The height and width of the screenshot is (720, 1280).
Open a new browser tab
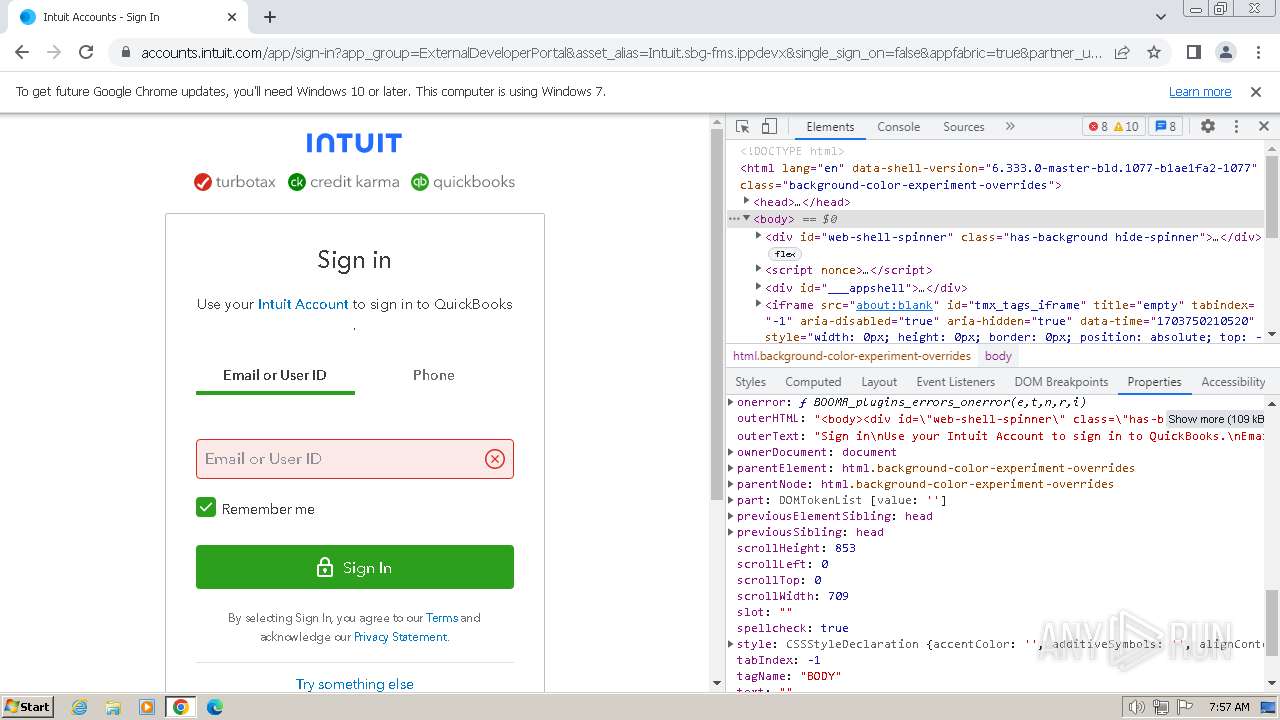click(x=270, y=17)
